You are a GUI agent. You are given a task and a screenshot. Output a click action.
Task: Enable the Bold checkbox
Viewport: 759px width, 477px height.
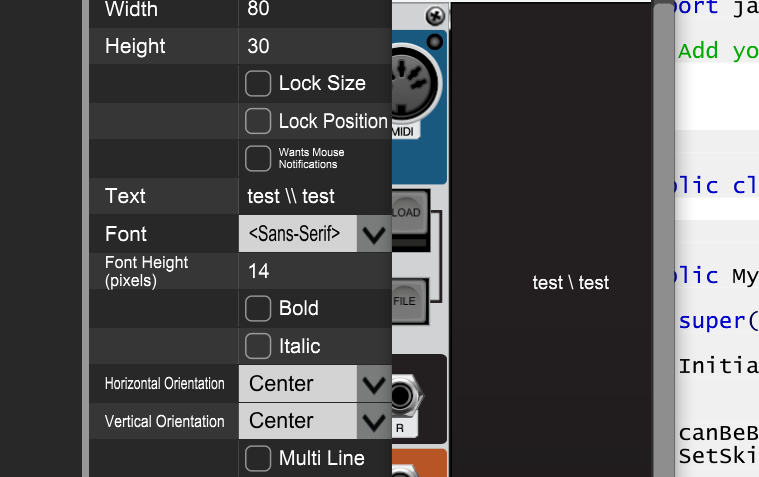pos(258,308)
